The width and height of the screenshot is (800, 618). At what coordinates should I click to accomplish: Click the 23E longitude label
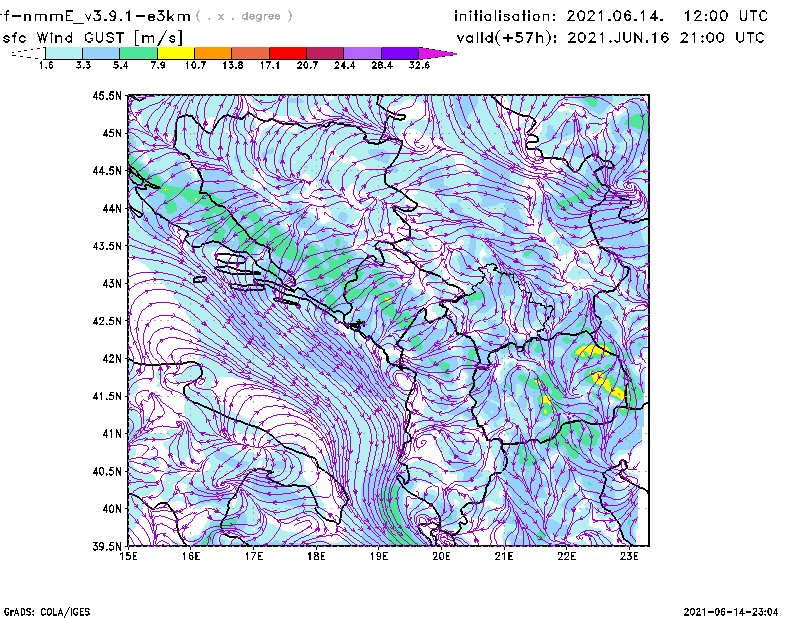[x=629, y=556]
